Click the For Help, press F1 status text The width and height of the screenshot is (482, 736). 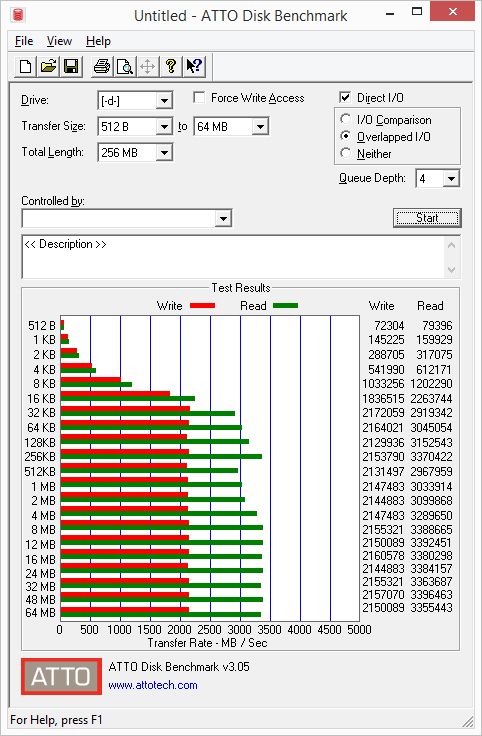56,720
